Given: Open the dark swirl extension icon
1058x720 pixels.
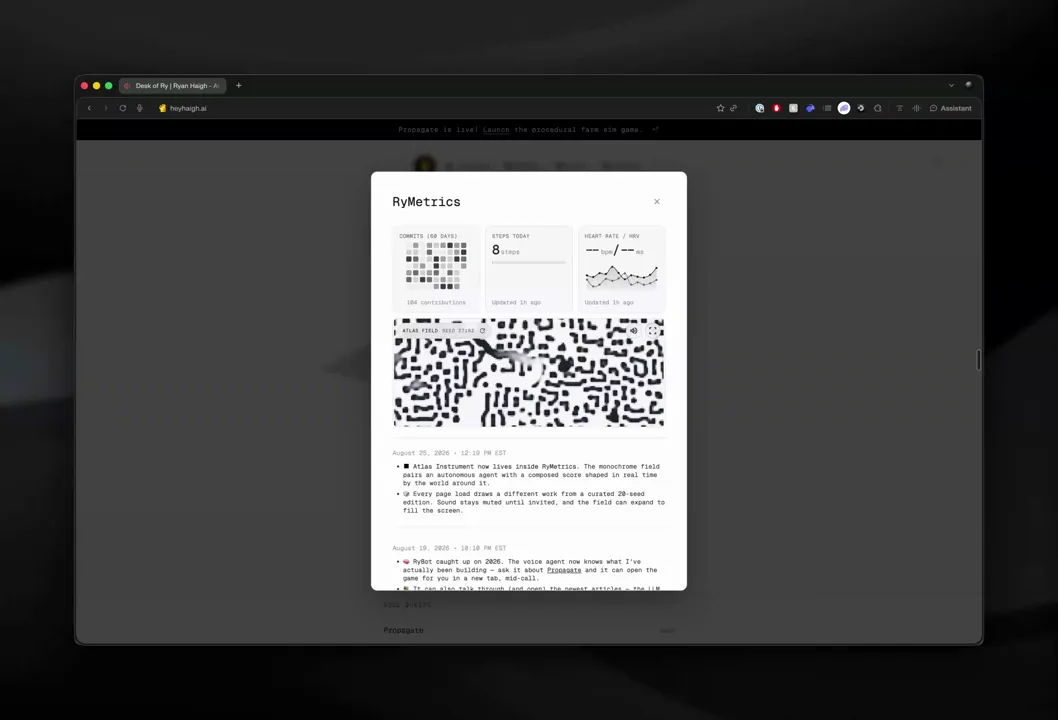Looking at the screenshot, I should (861, 108).
